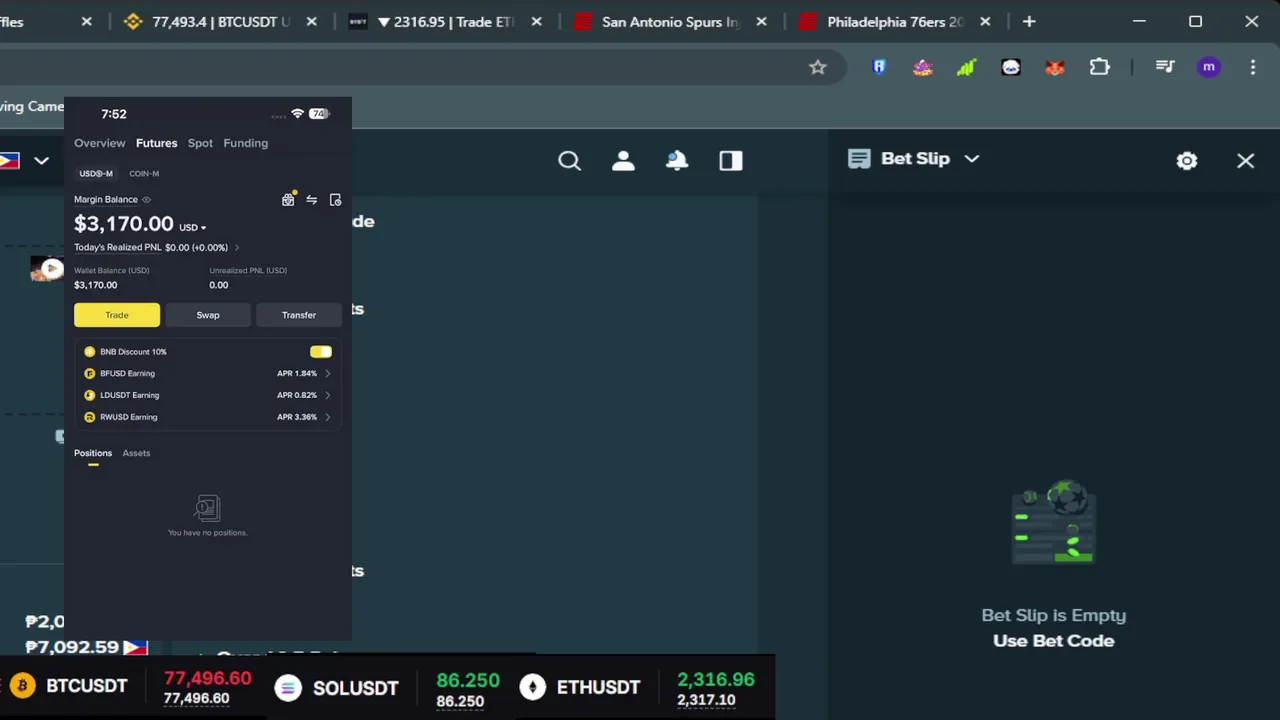Open Bet Slip settings gear

1187,161
